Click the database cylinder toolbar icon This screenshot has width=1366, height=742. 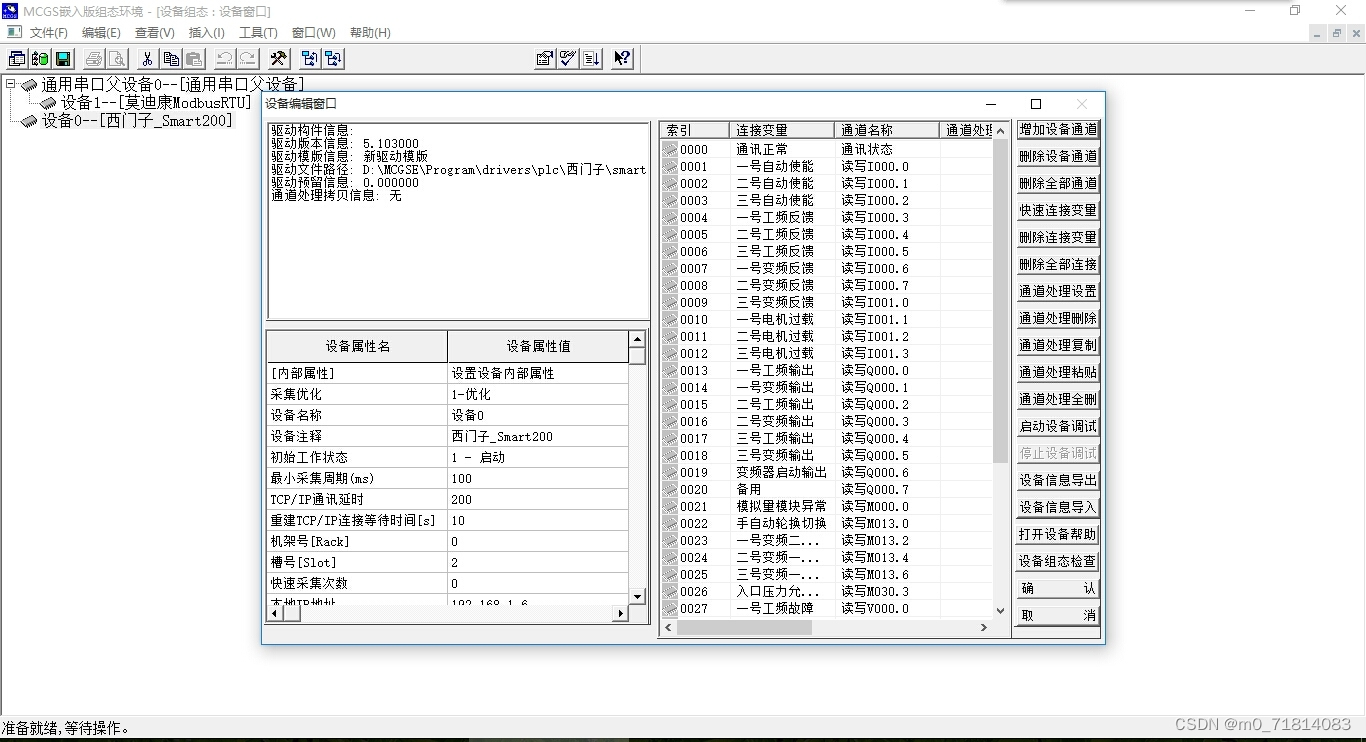[x=40, y=59]
